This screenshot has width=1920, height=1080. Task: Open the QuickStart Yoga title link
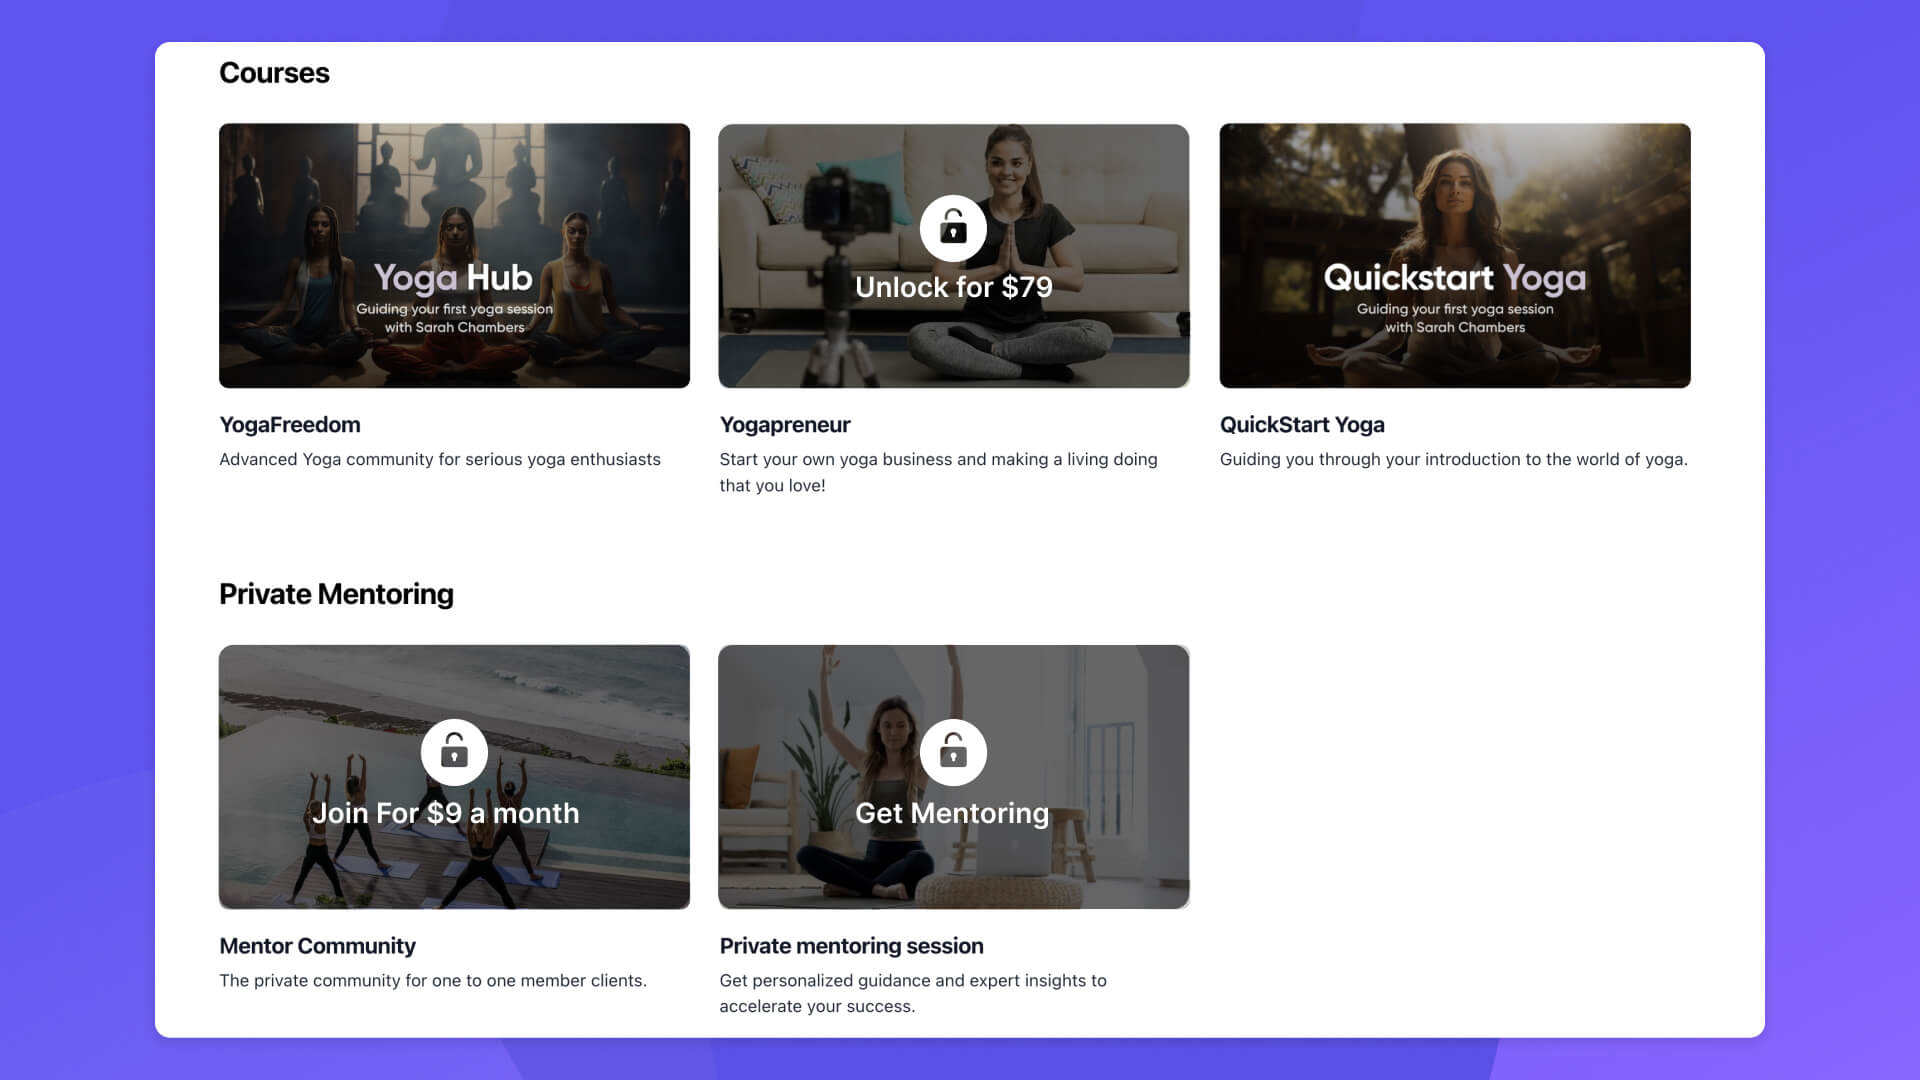(x=1302, y=424)
